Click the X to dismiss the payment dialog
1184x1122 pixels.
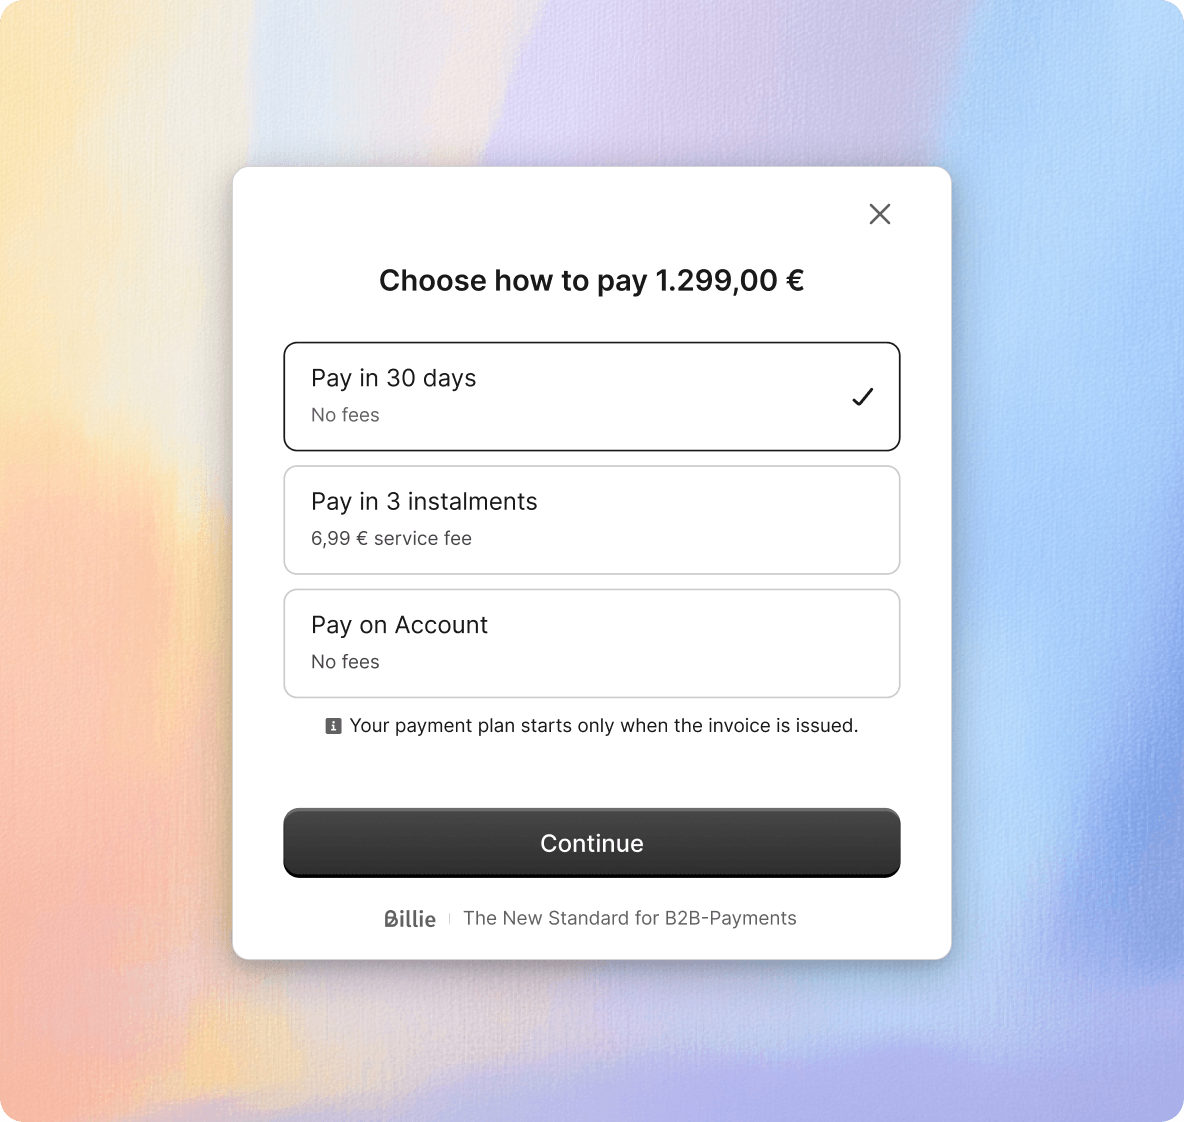pyautogui.click(x=880, y=214)
